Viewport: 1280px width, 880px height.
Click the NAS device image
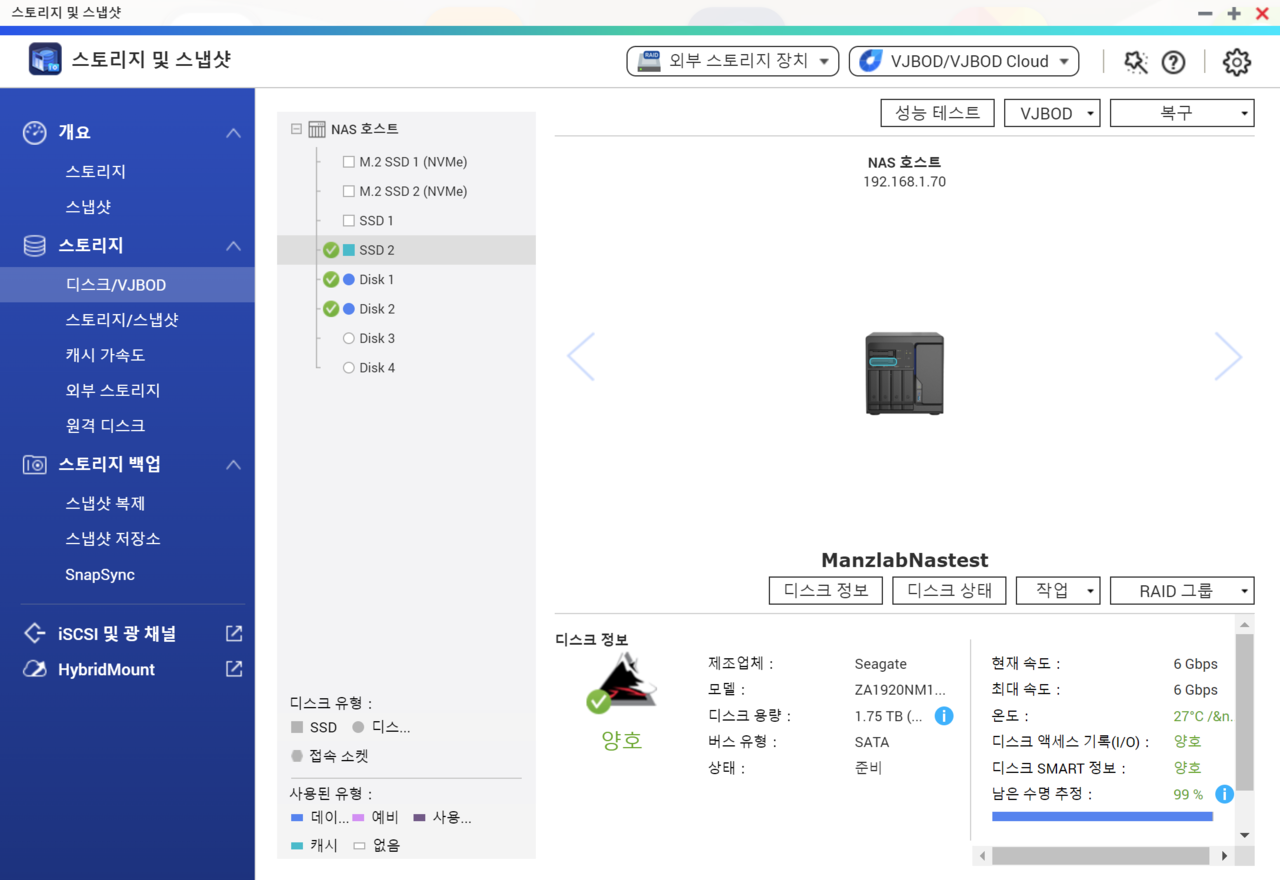pyautogui.click(x=904, y=373)
